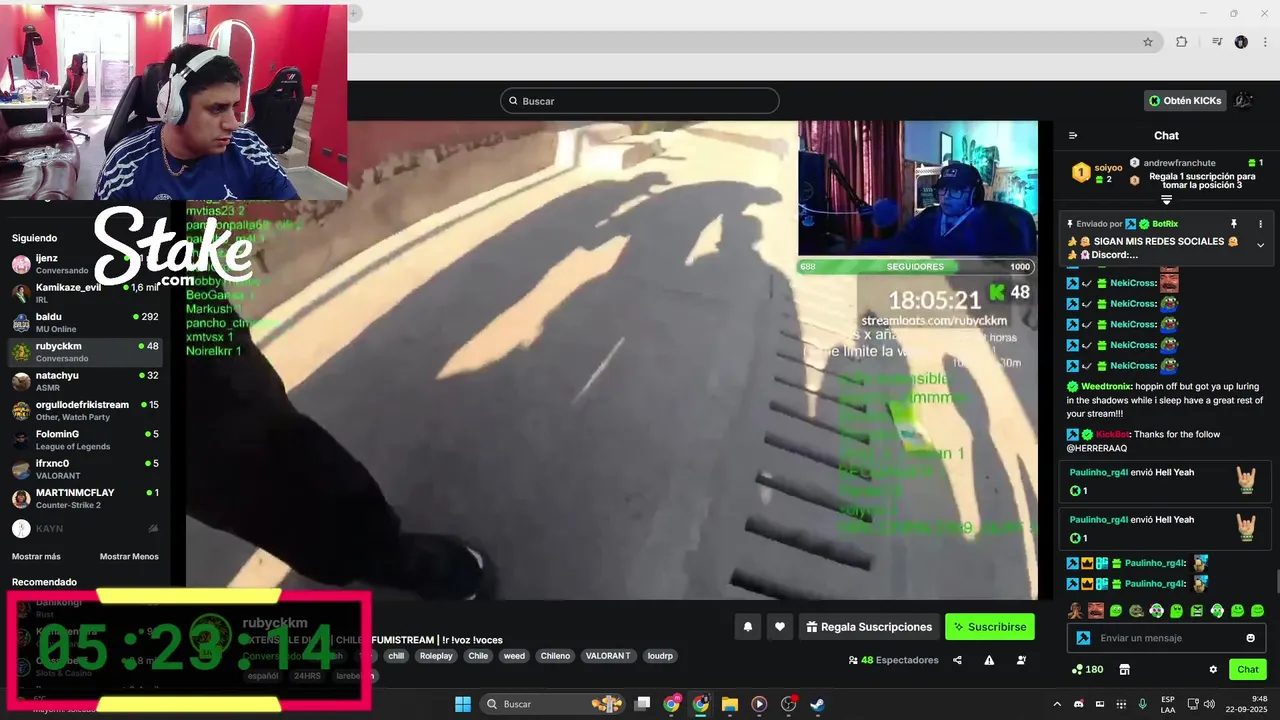
Task: Open File Explorer from the taskbar
Action: (729, 704)
